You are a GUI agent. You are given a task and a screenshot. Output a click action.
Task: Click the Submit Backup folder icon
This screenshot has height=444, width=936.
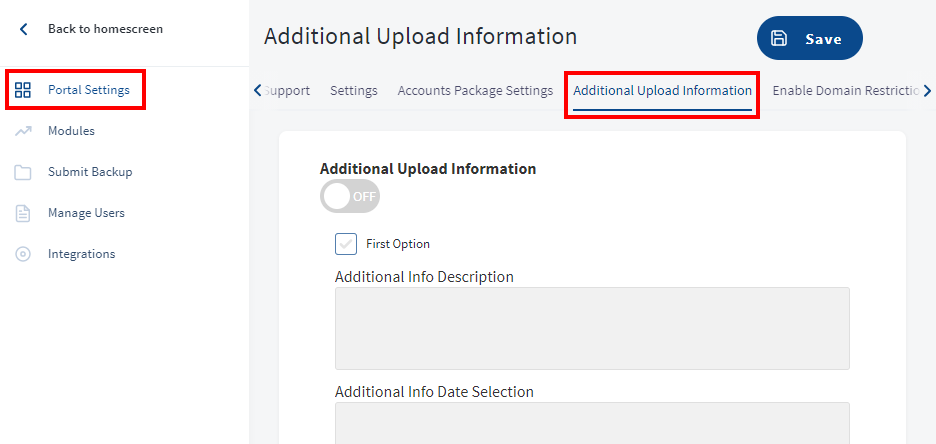23,172
